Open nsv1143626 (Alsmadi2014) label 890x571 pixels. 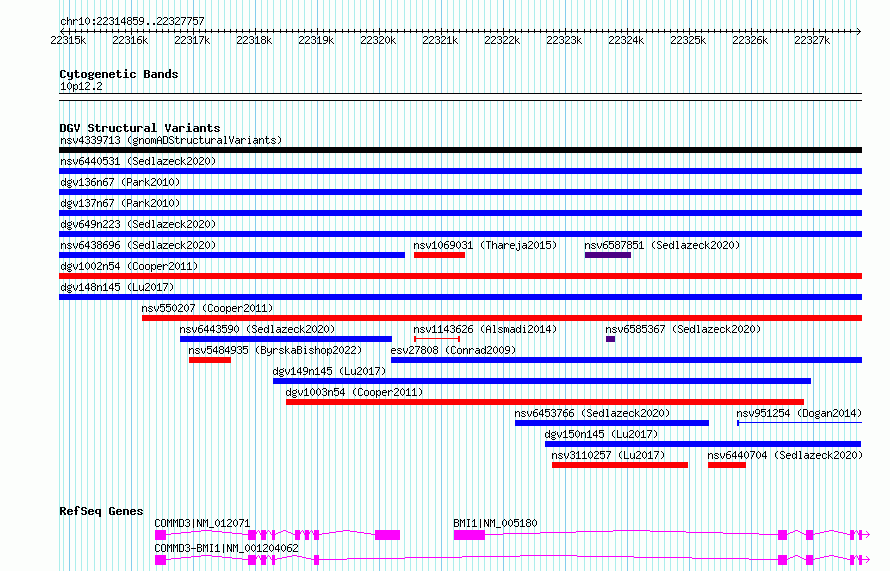(x=485, y=329)
